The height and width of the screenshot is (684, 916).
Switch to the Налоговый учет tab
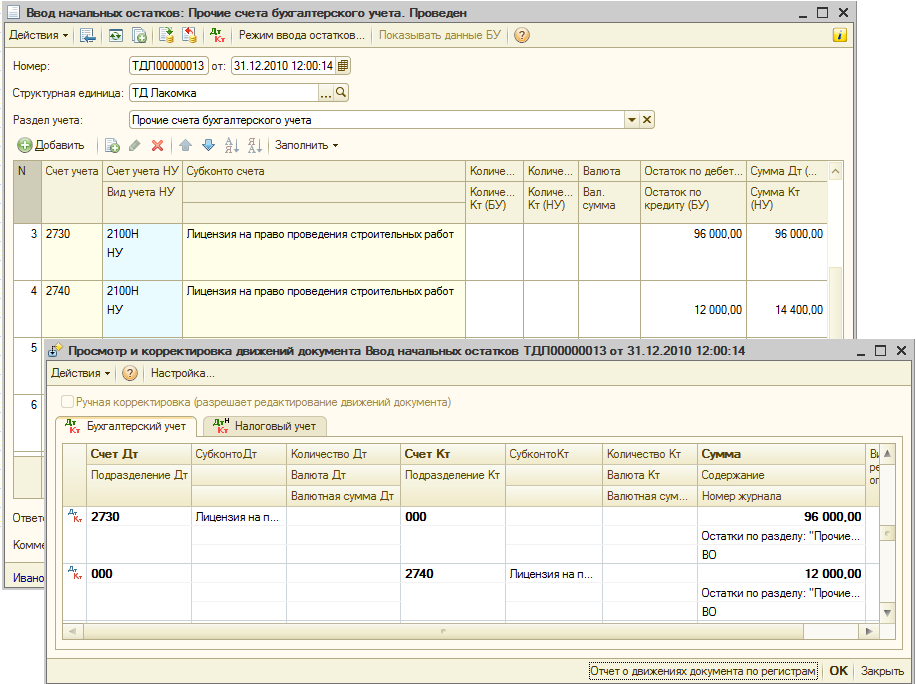pos(266,426)
